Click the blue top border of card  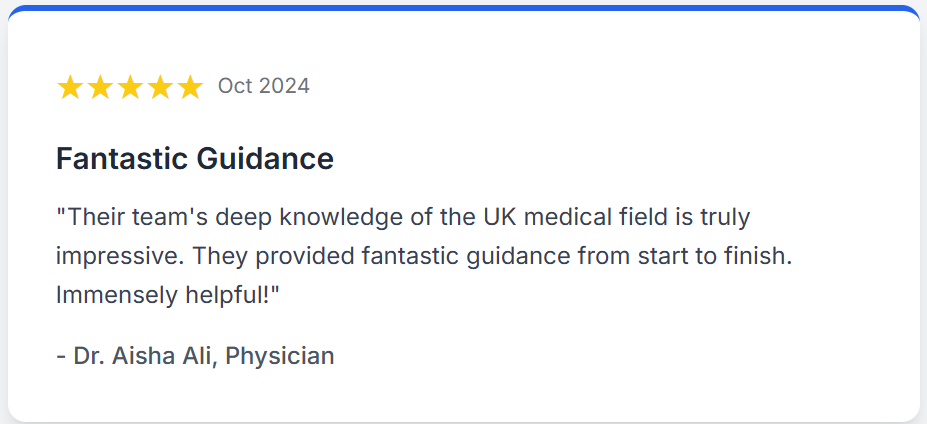coord(463,8)
